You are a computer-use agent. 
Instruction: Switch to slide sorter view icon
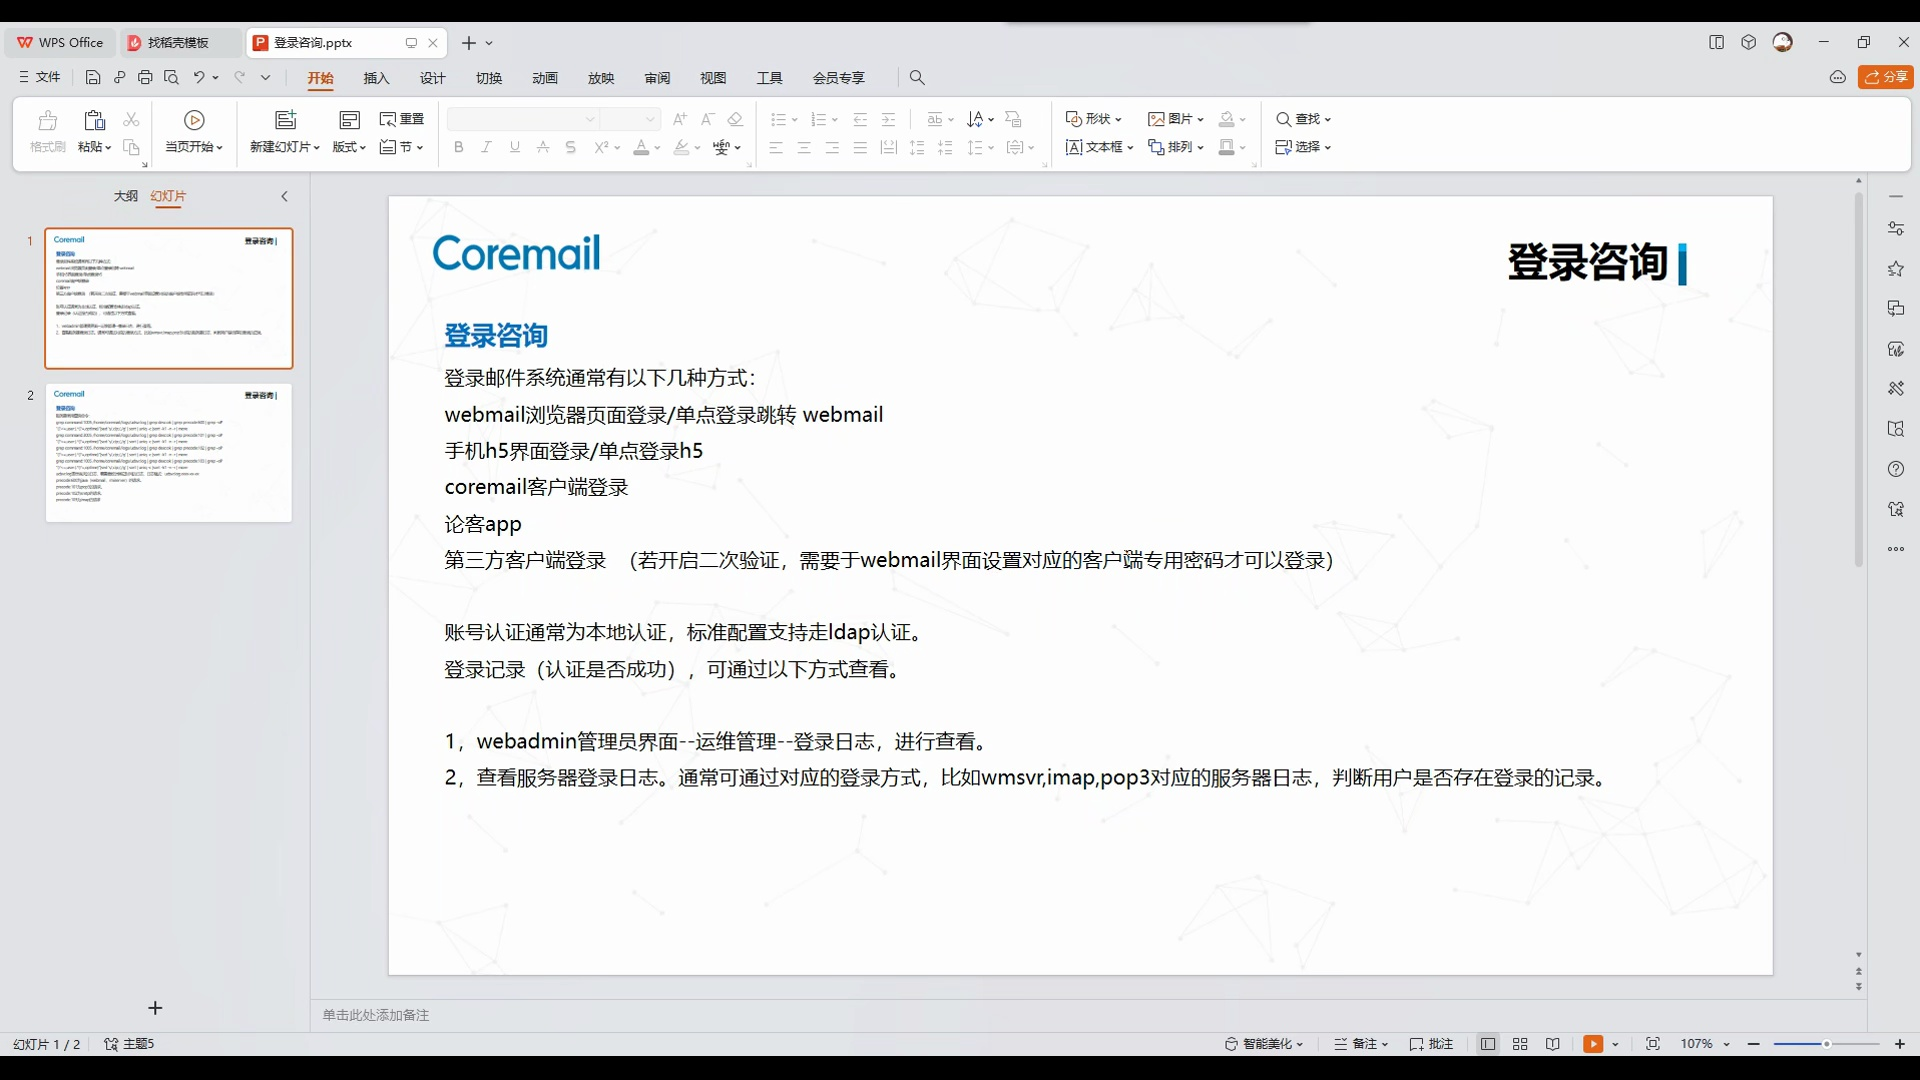(1520, 1044)
